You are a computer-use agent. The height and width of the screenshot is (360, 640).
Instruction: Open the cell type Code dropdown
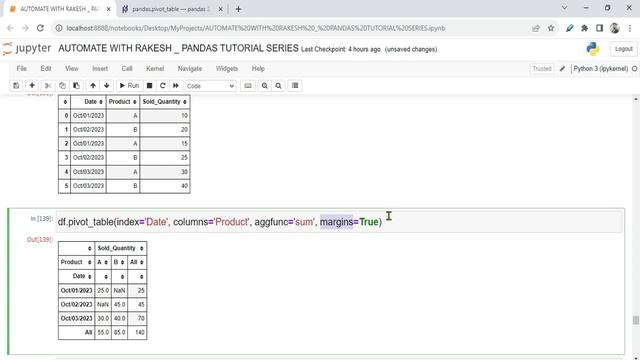211,86
